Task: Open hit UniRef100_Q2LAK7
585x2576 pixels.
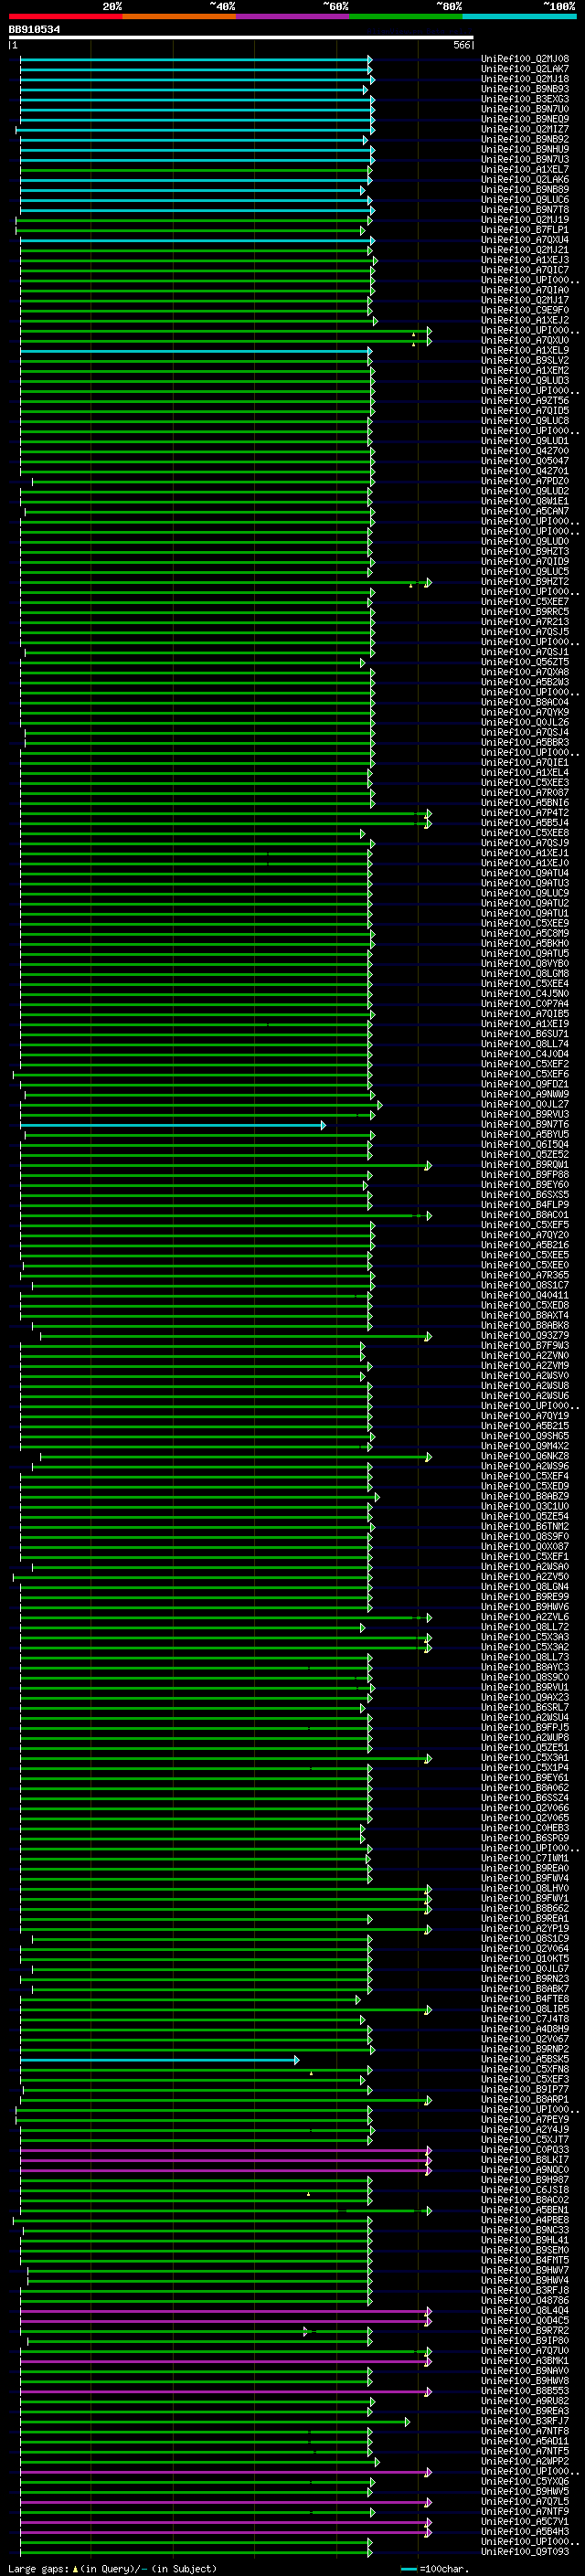Action: click(x=525, y=69)
